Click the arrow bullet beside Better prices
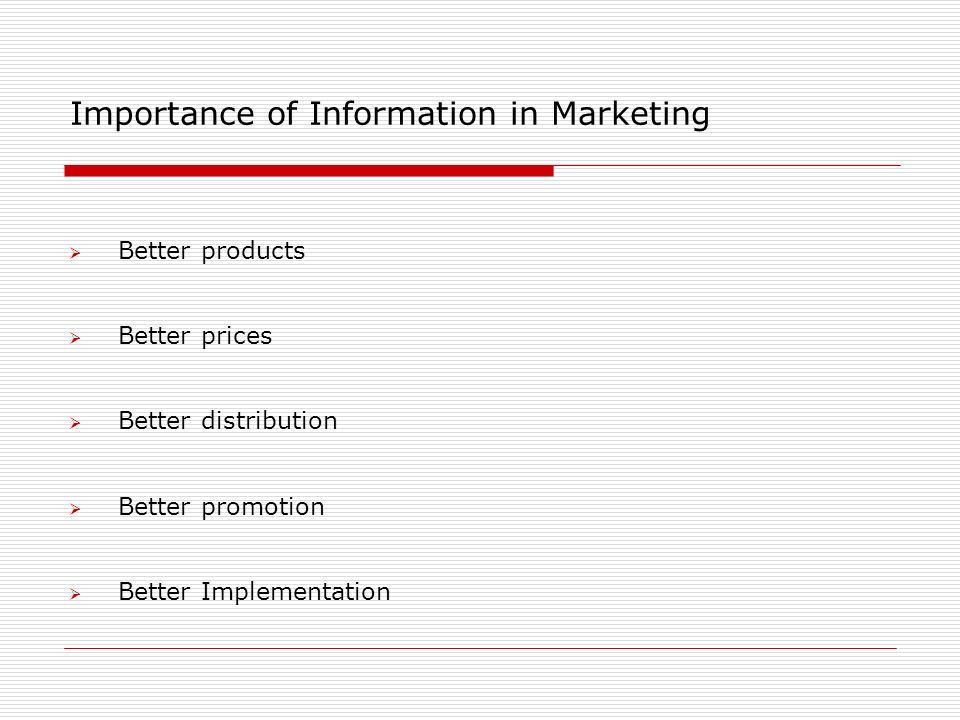The width and height of the screenshot is (960, 720). pyautogui.click(x=75, y=338)
